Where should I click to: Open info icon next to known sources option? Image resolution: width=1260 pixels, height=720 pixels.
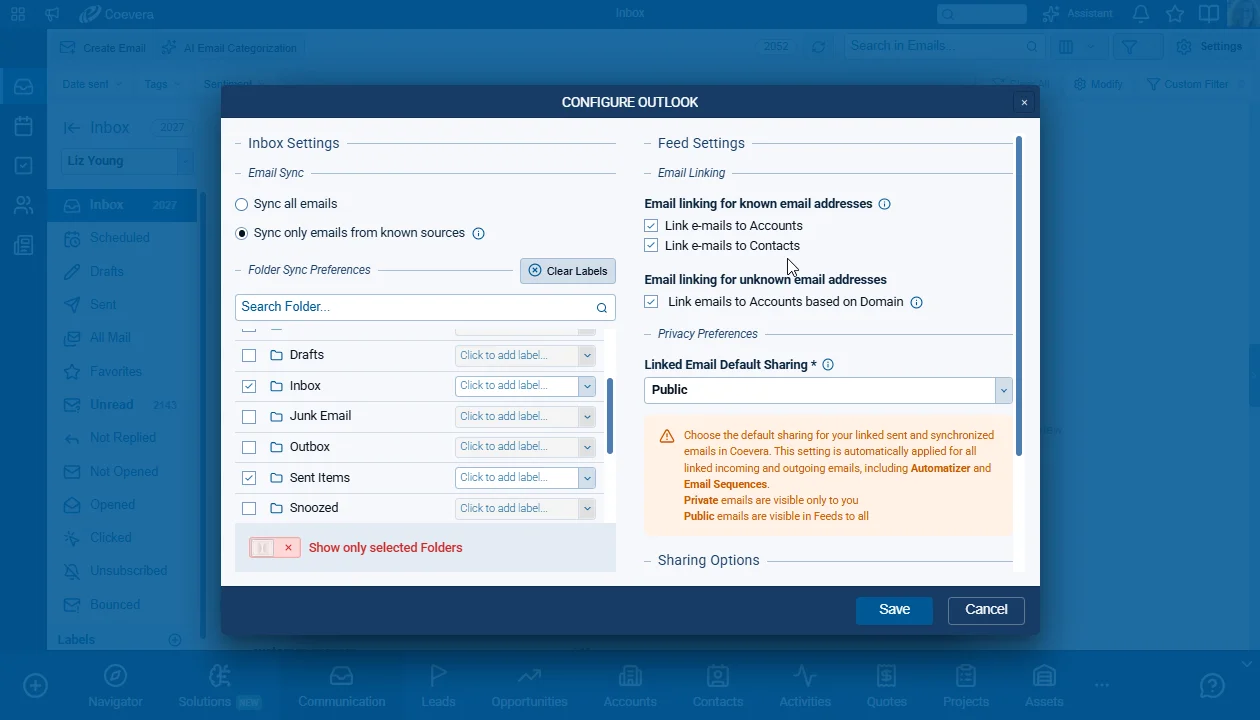(478, 234)
